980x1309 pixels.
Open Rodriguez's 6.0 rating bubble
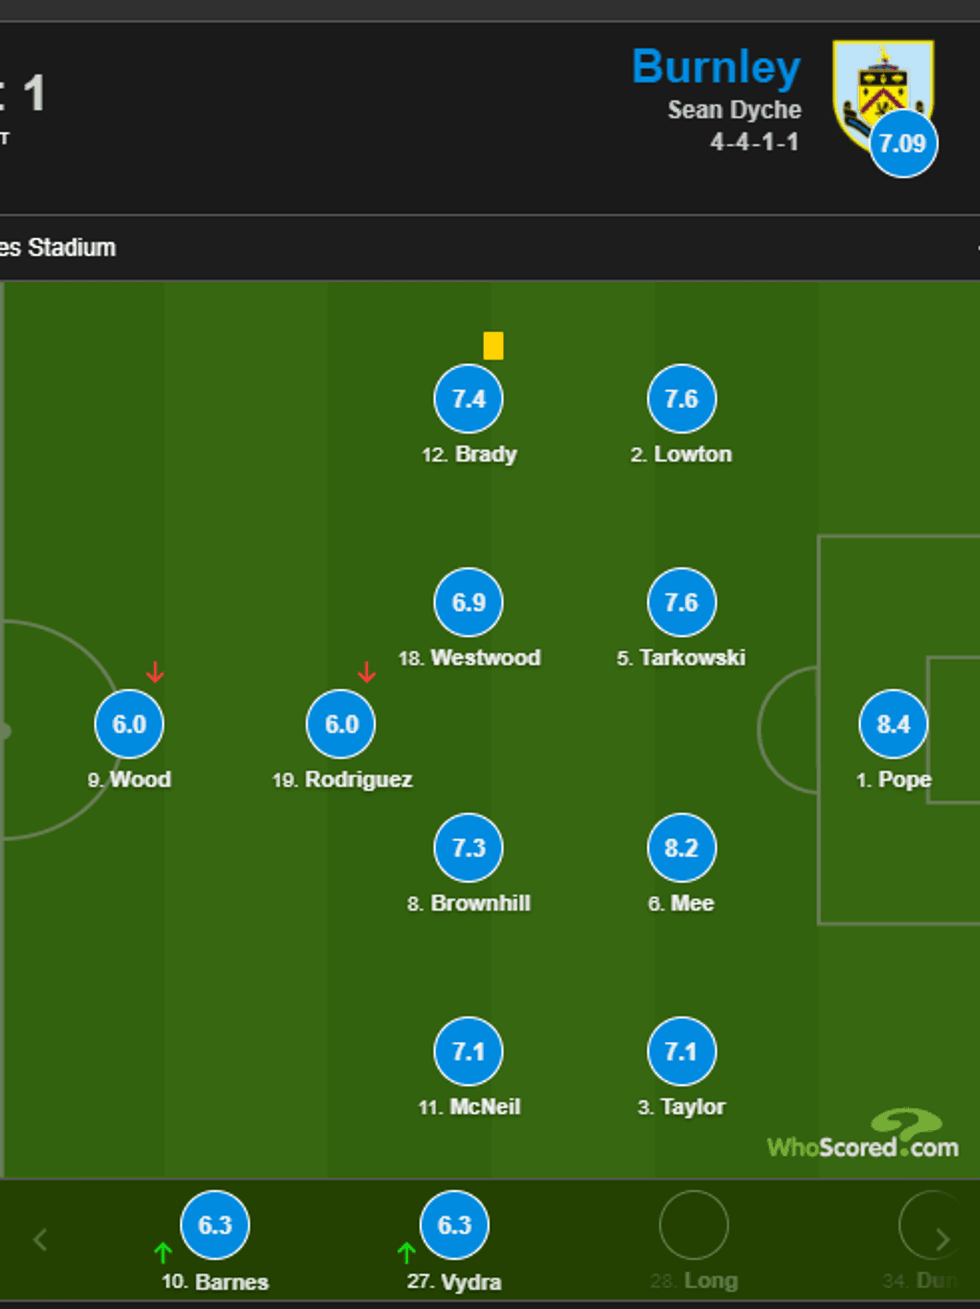(x=341, y=724)
